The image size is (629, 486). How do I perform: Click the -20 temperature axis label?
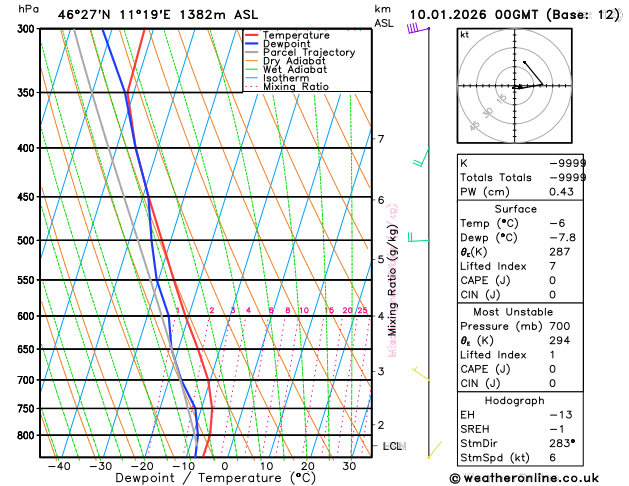coord(142,466)
